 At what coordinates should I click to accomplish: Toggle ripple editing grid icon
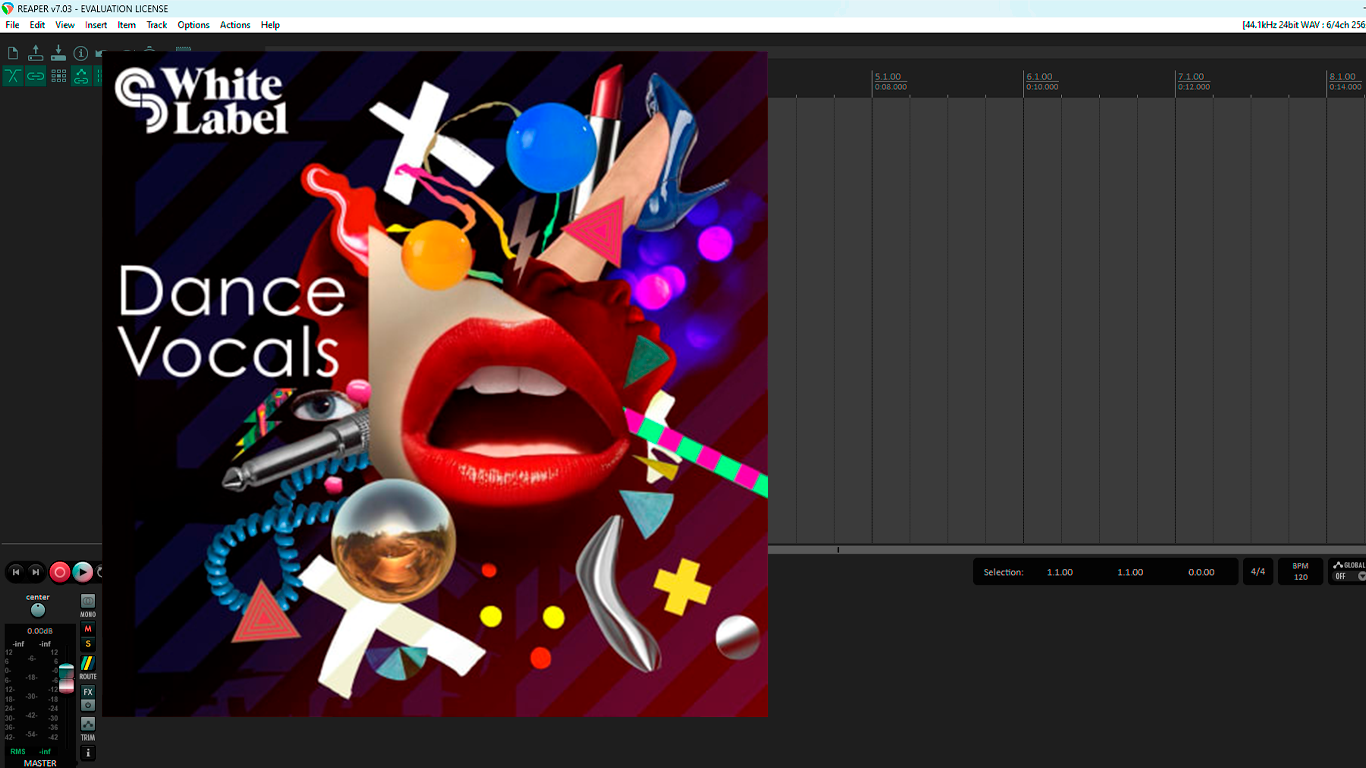pyautogui.click(x=58, y=76)
